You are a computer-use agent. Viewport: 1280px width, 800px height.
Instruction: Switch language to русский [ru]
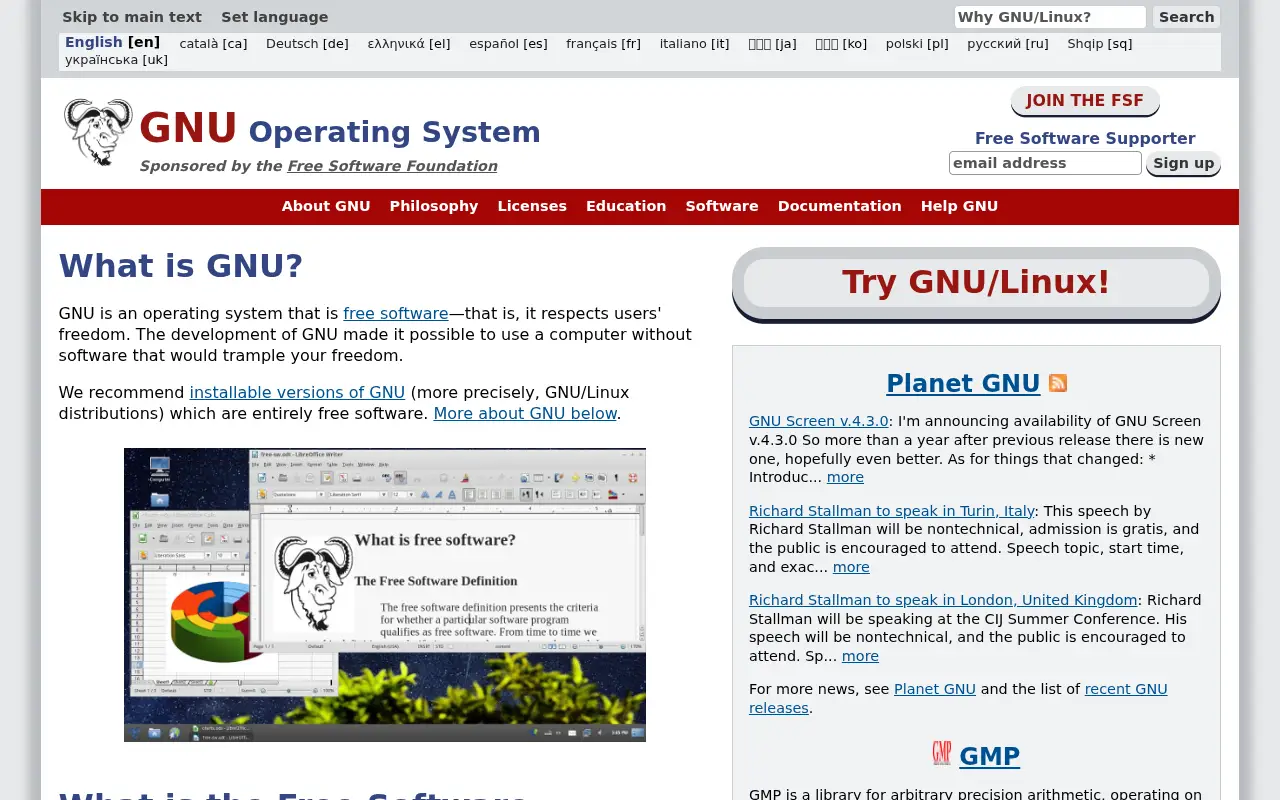point(1008,44)
